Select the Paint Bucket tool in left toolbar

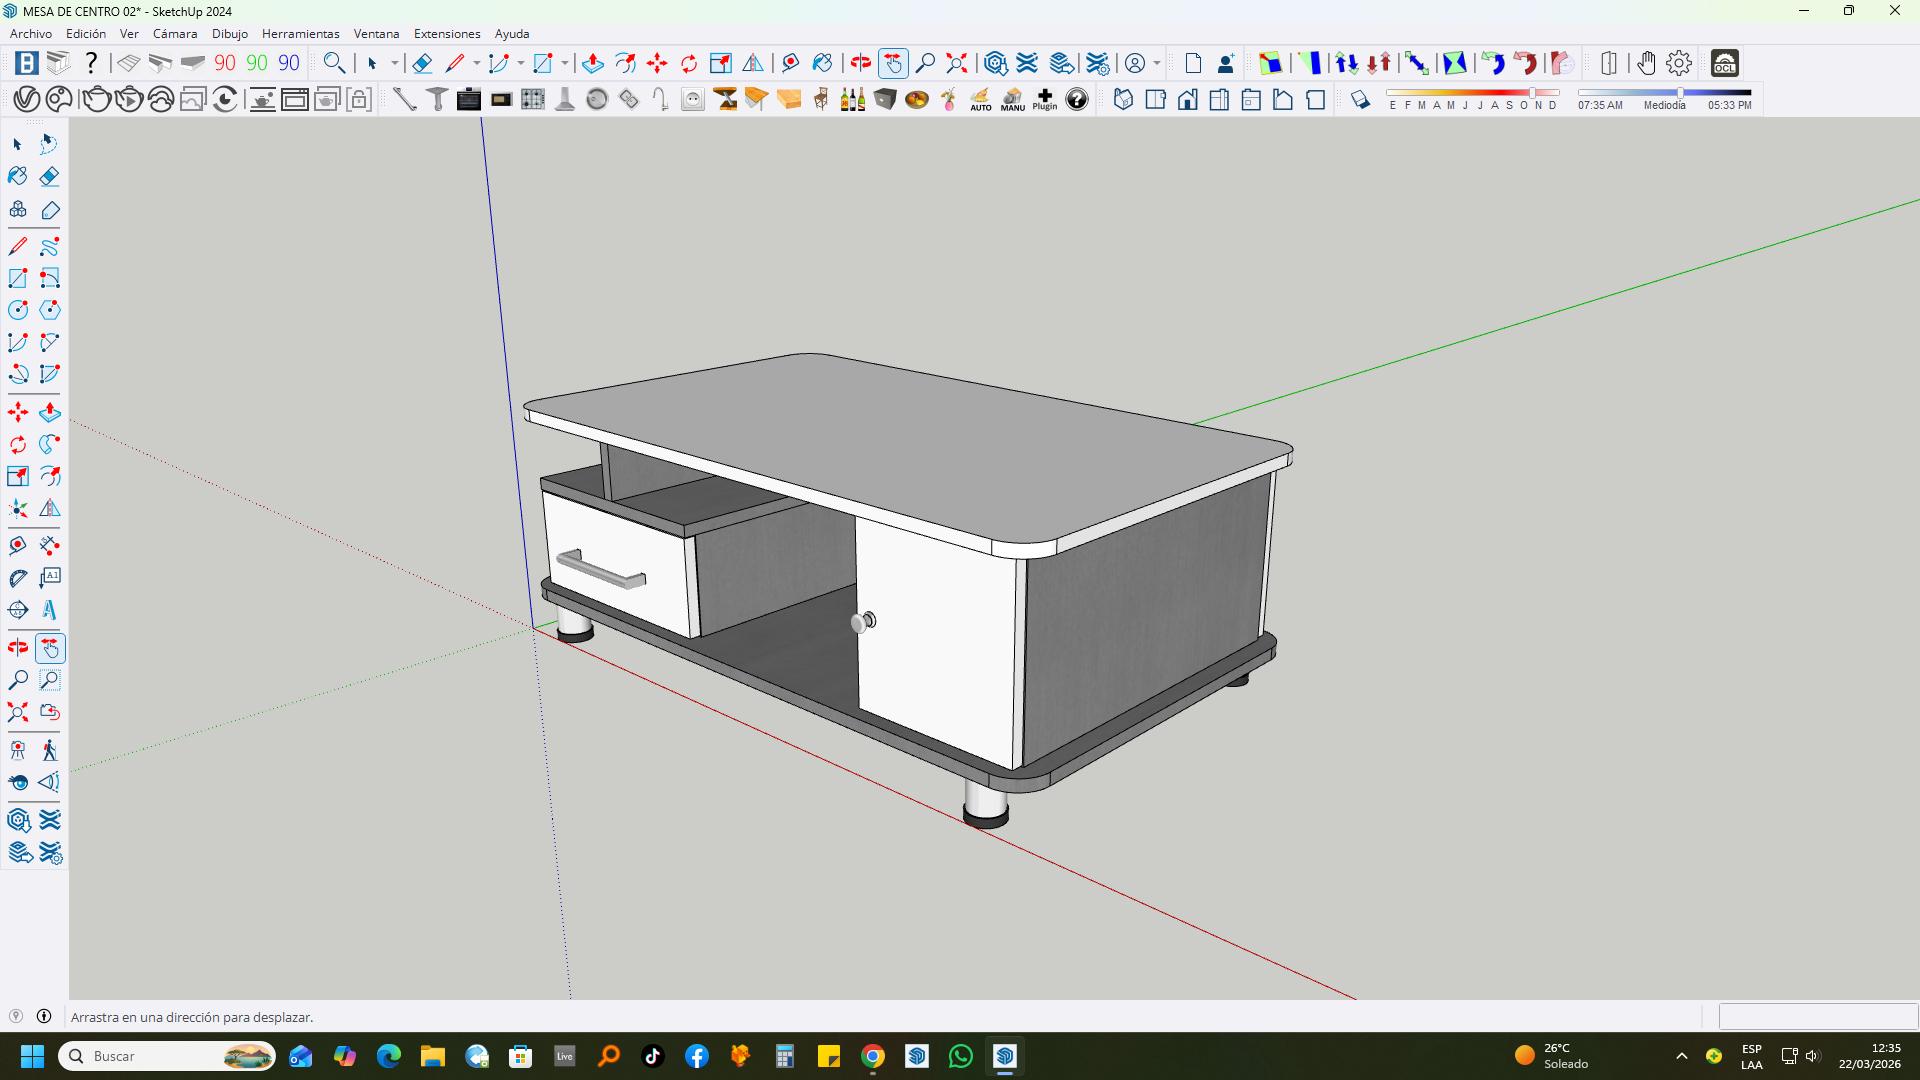tap(18, 177)
